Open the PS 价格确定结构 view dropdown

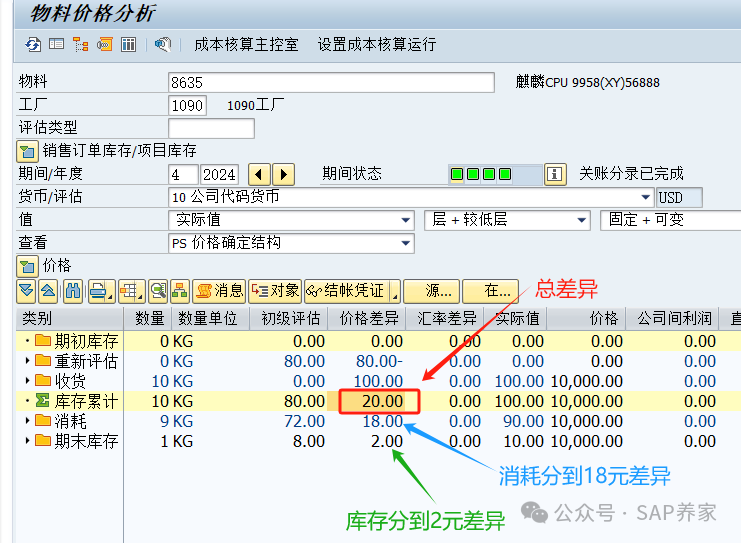pos(405,243)
